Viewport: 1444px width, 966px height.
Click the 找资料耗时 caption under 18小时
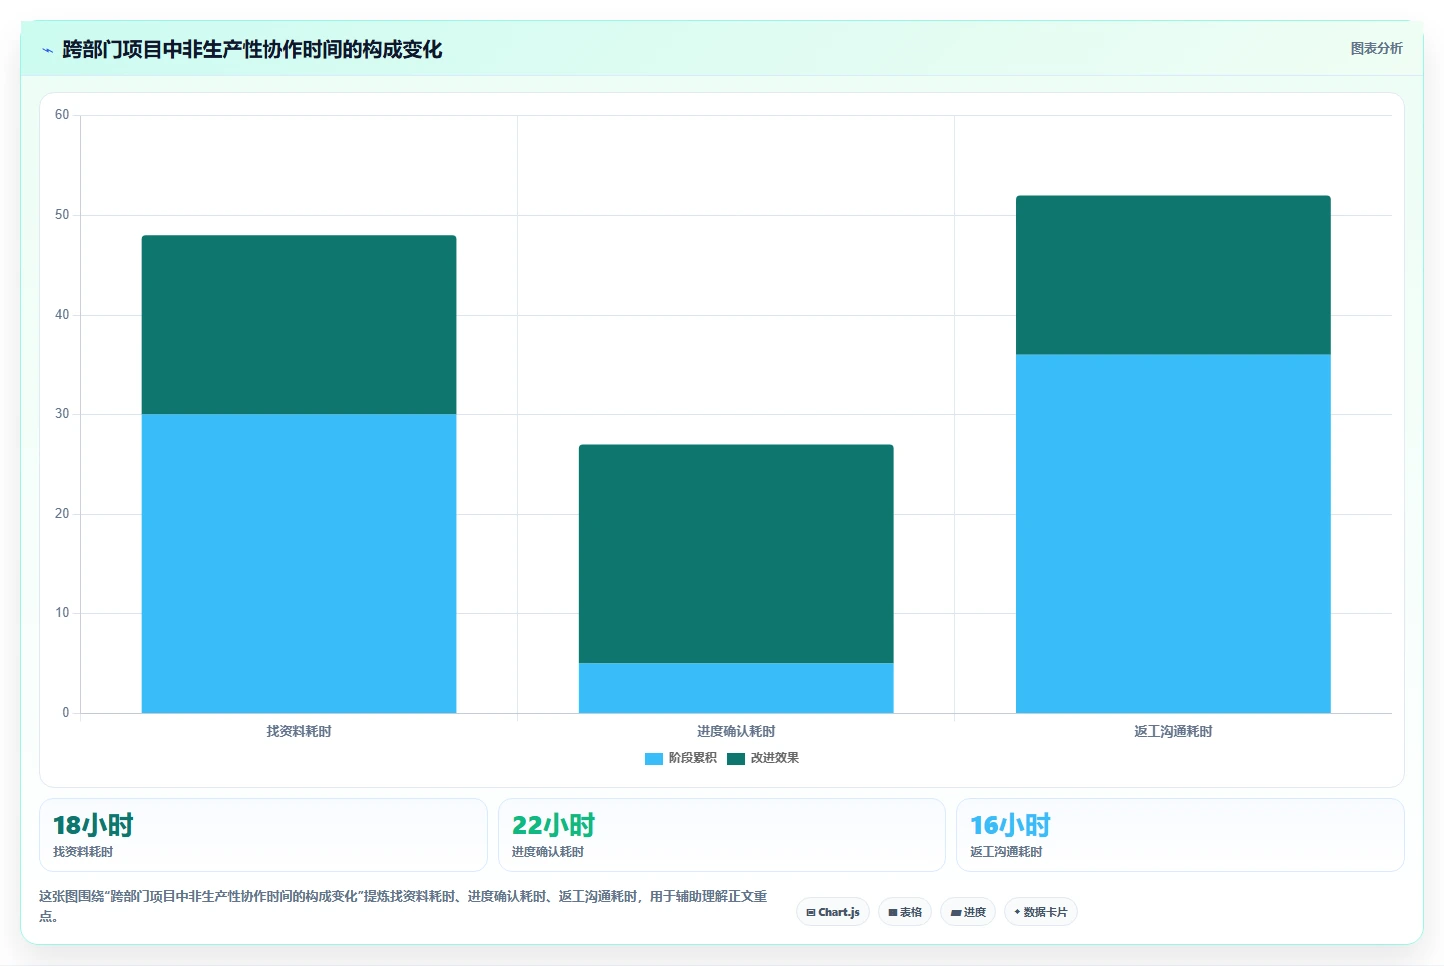click(83, 852)
